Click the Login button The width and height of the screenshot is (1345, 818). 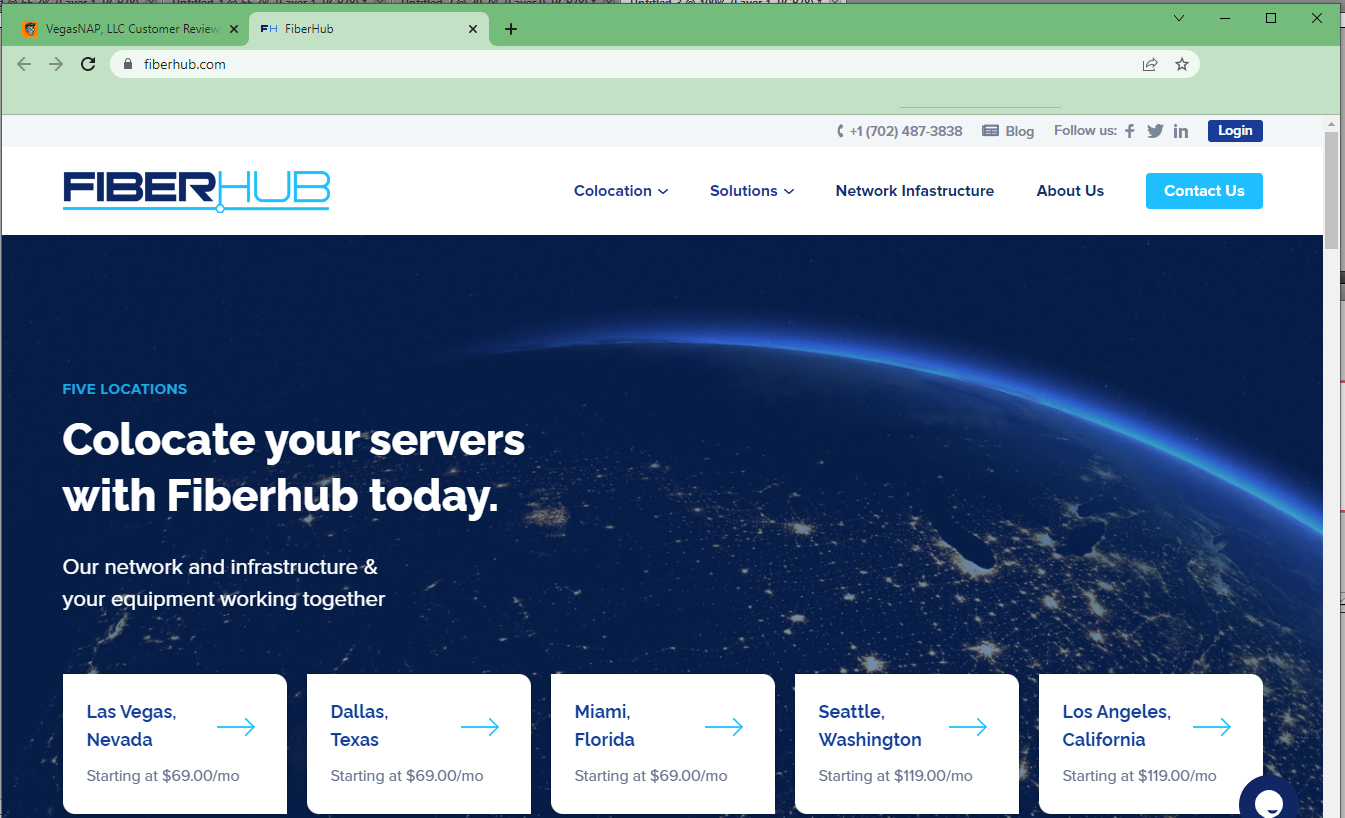tap(1235, 131)
